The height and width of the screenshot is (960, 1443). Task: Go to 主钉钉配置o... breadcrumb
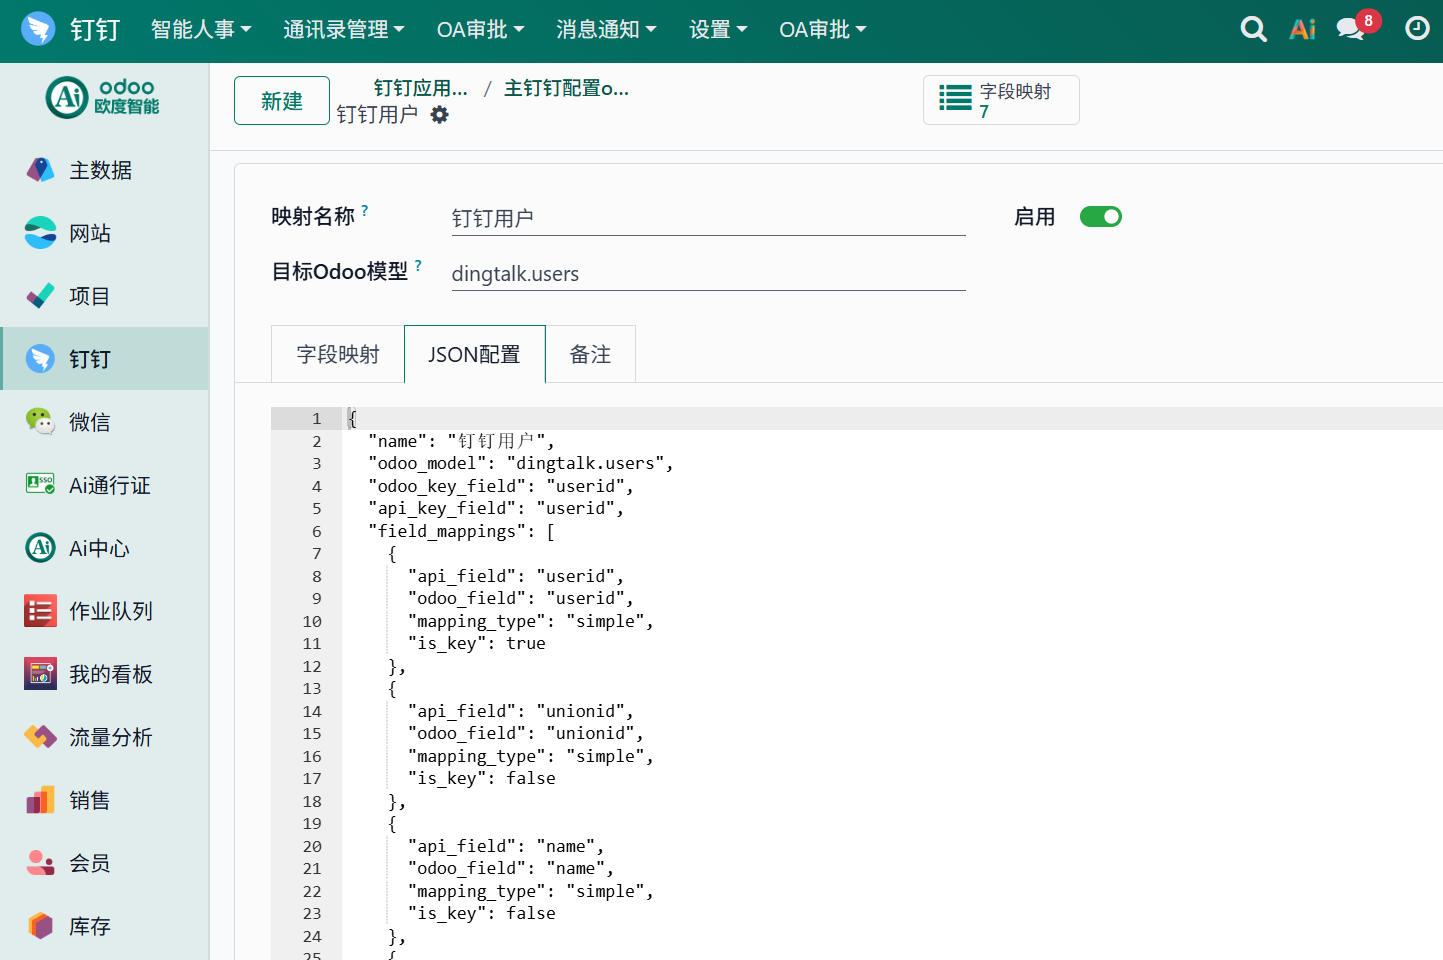tap(567, 88)
